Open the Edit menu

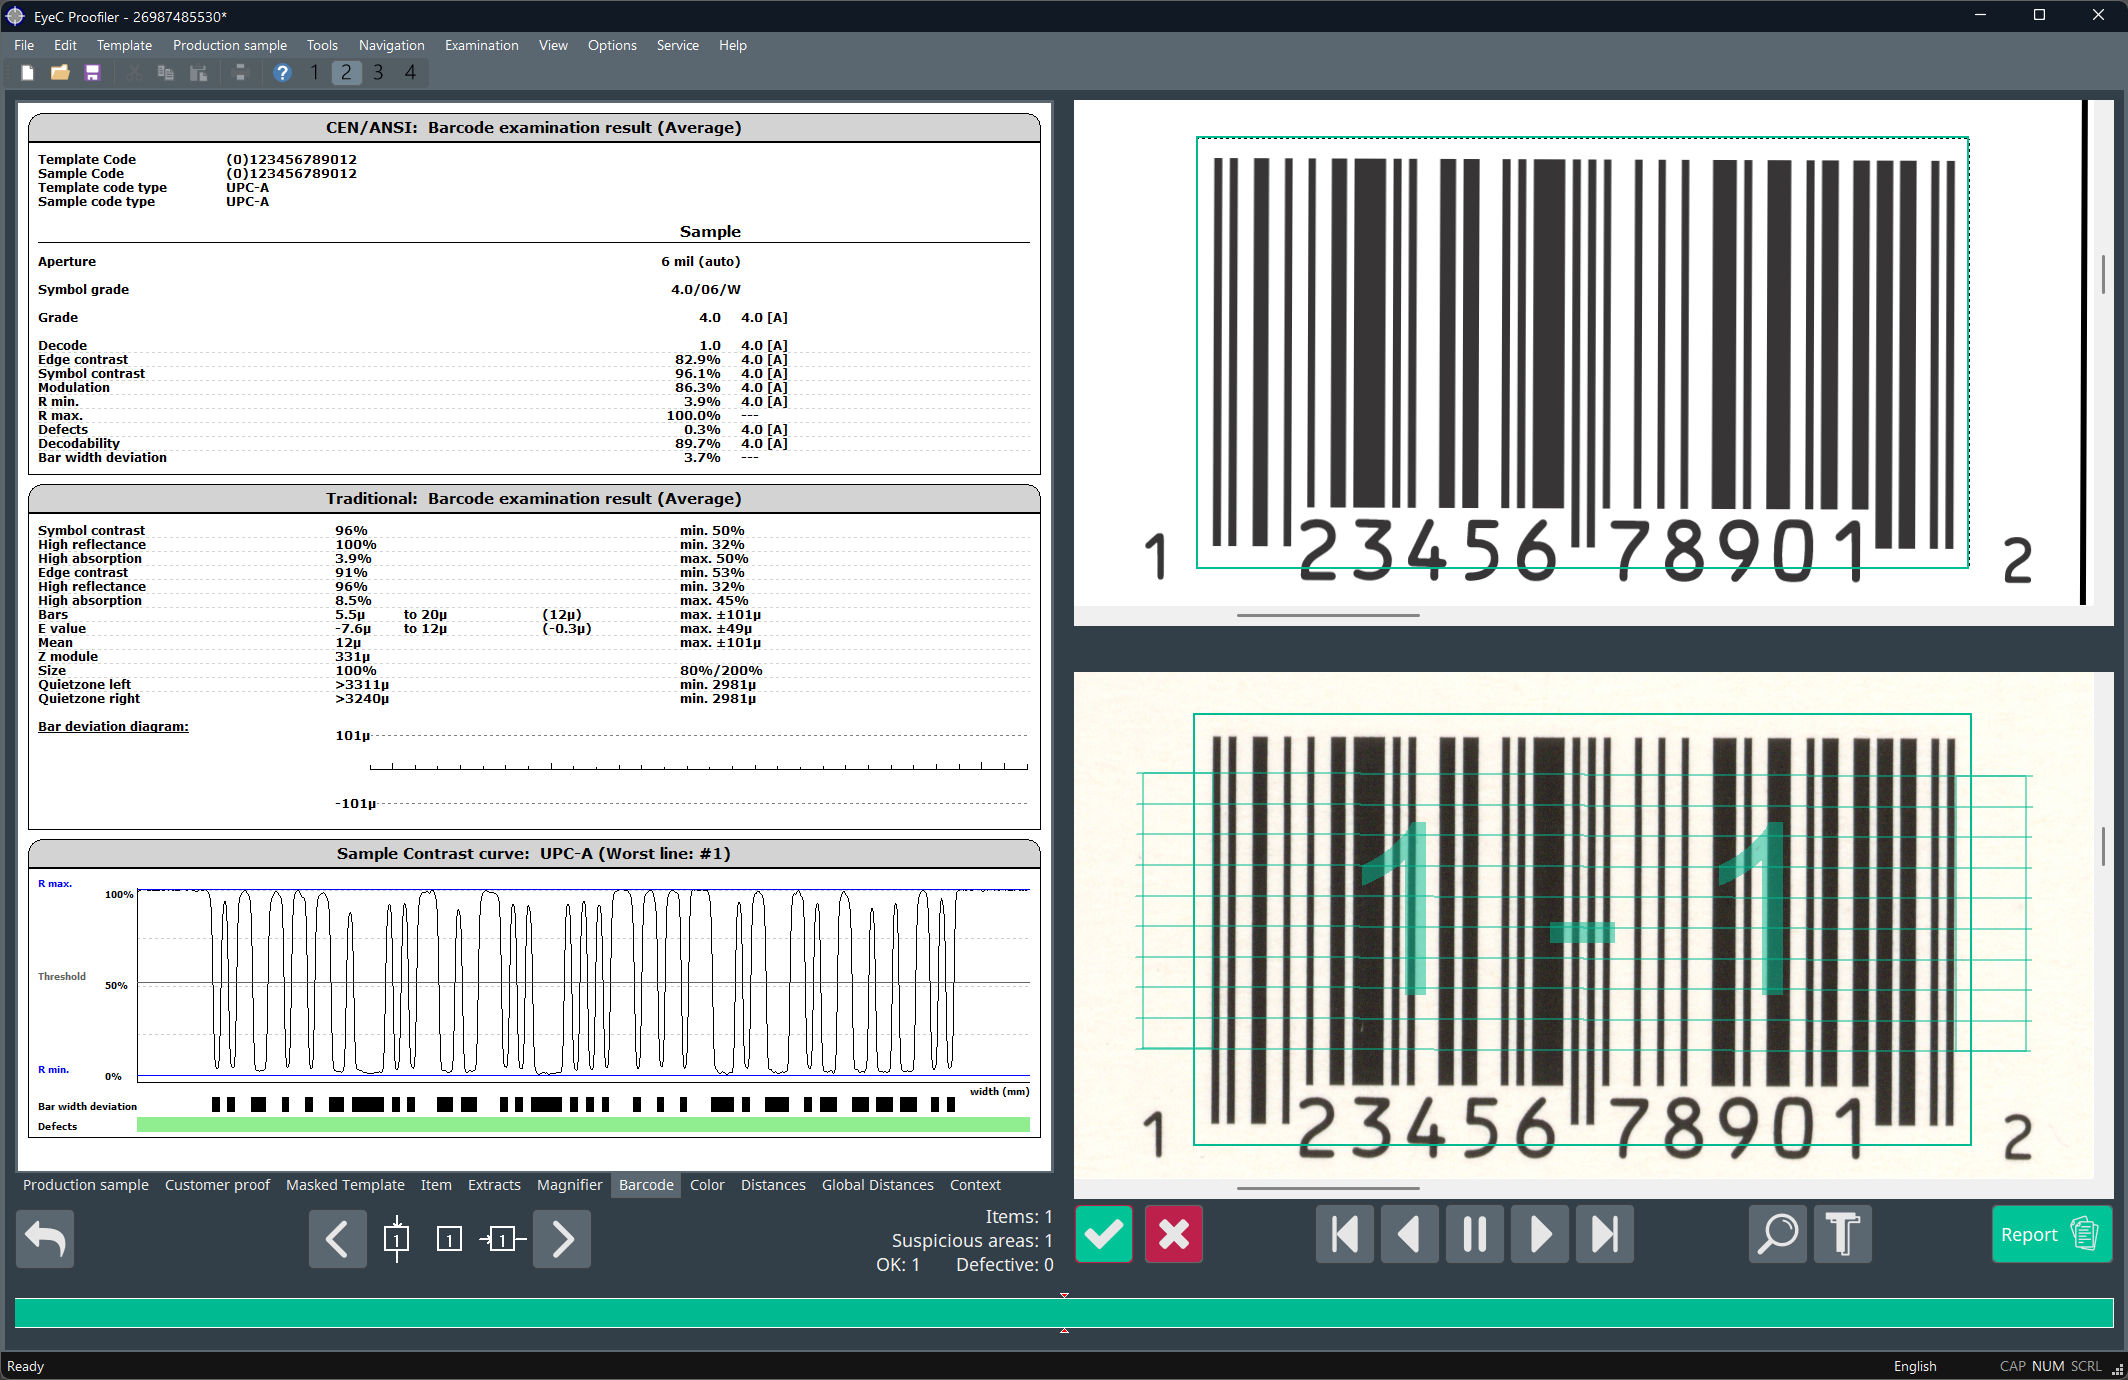[65, 45]
